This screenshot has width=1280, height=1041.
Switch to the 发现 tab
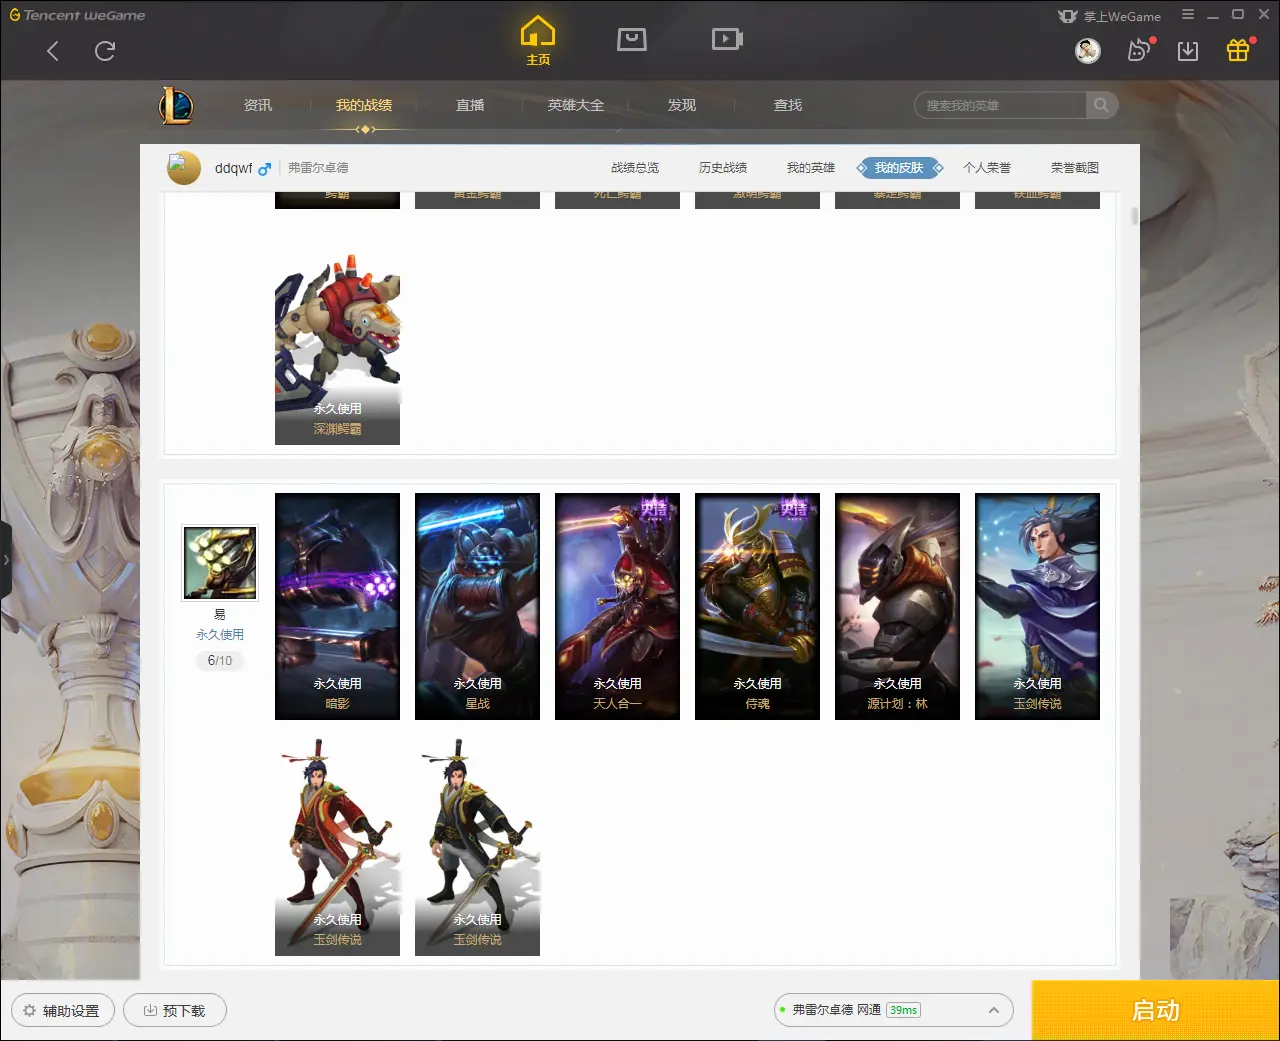click(682, 105)
